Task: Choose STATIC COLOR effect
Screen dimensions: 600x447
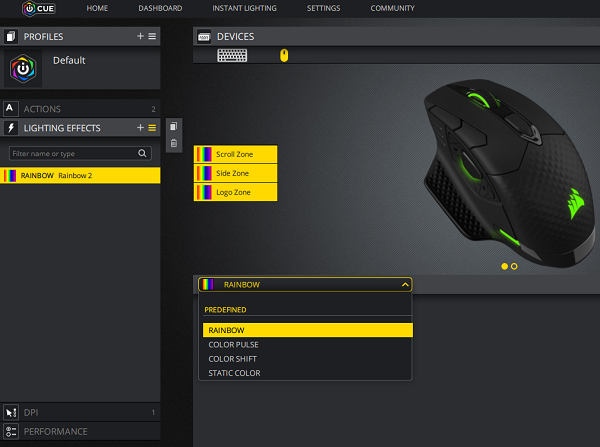Action: pyautogui.click(x=308, y=373)
